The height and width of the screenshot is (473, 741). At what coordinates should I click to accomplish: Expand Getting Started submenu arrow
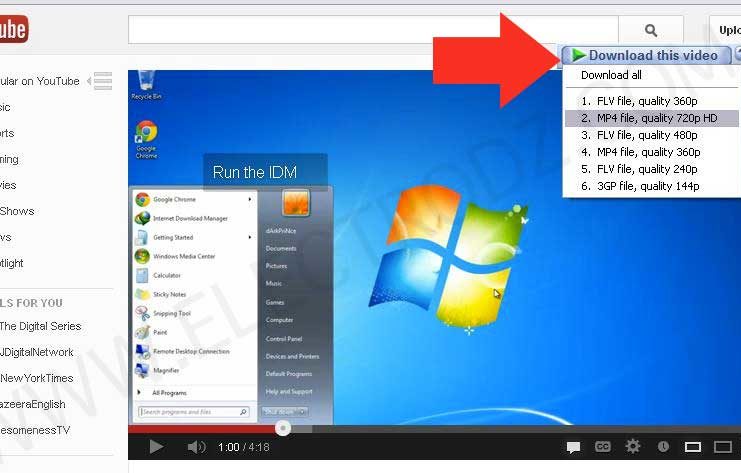tap(250, 237)
